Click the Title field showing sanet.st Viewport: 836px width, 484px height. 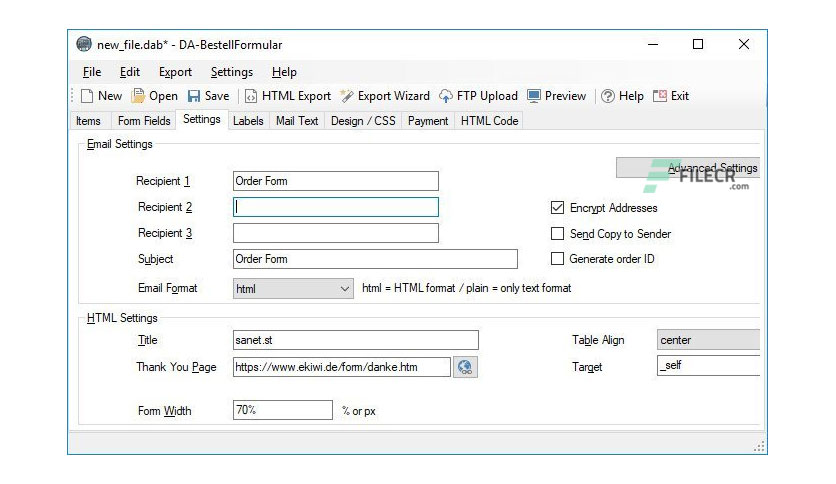click(x=356, y=340)
